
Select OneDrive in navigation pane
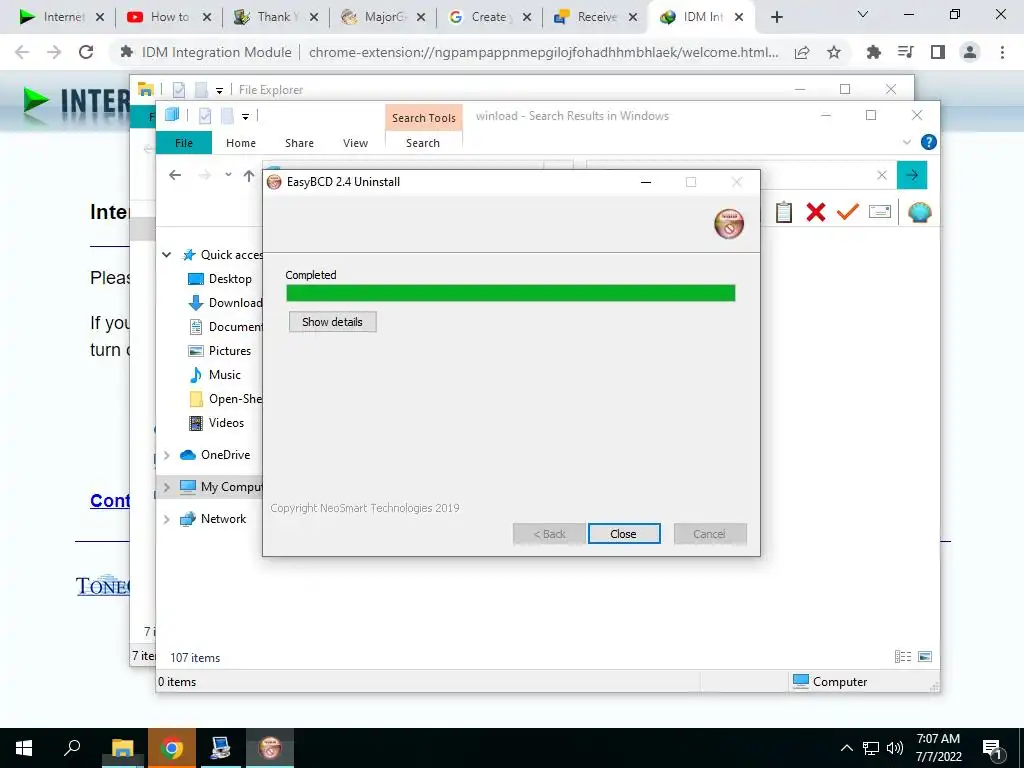(215, 455)
